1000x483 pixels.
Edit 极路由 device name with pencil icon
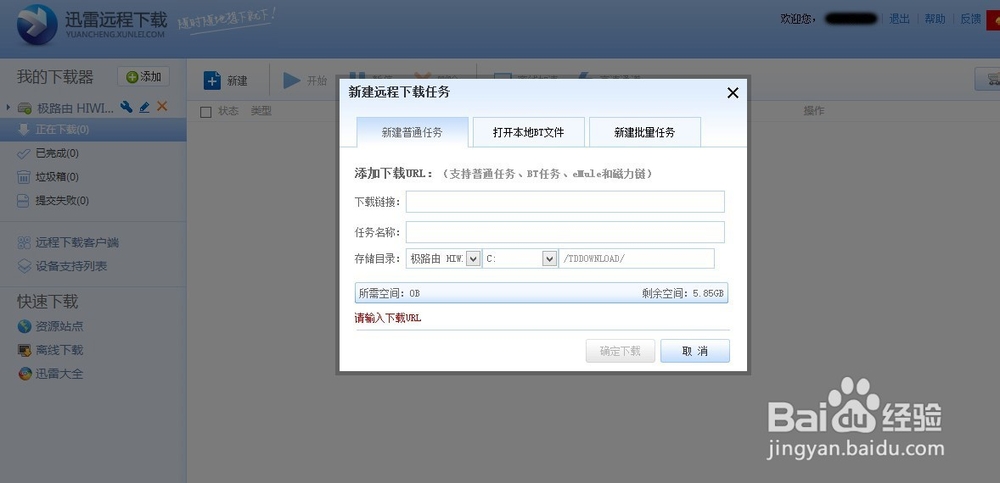coord(145,107)
